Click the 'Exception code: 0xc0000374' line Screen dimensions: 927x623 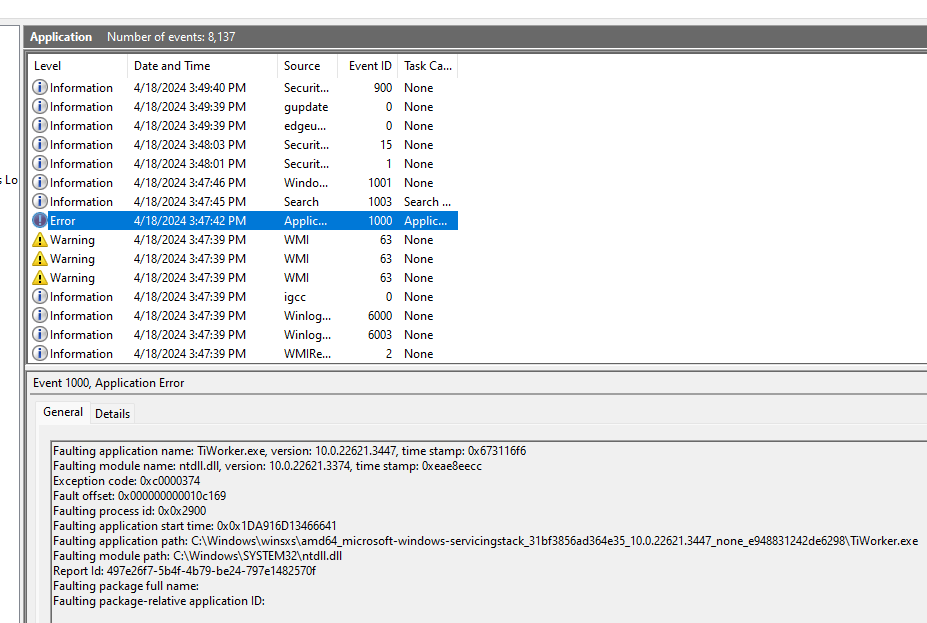[x=127, y=481]
